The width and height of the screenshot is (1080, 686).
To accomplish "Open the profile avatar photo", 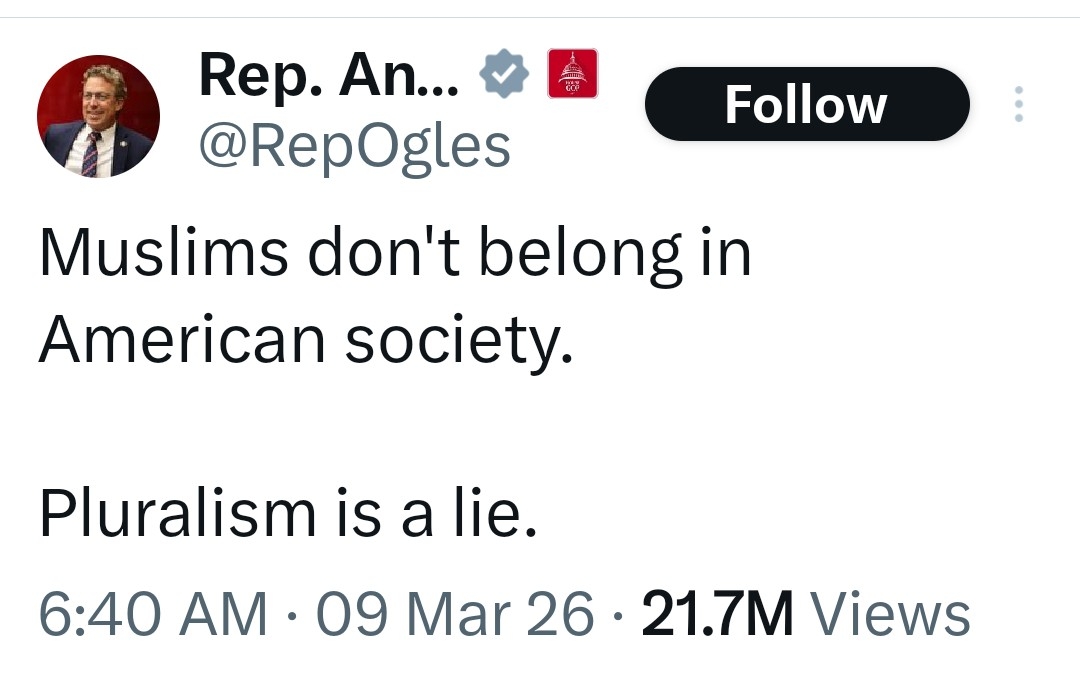I will point(98,116).
